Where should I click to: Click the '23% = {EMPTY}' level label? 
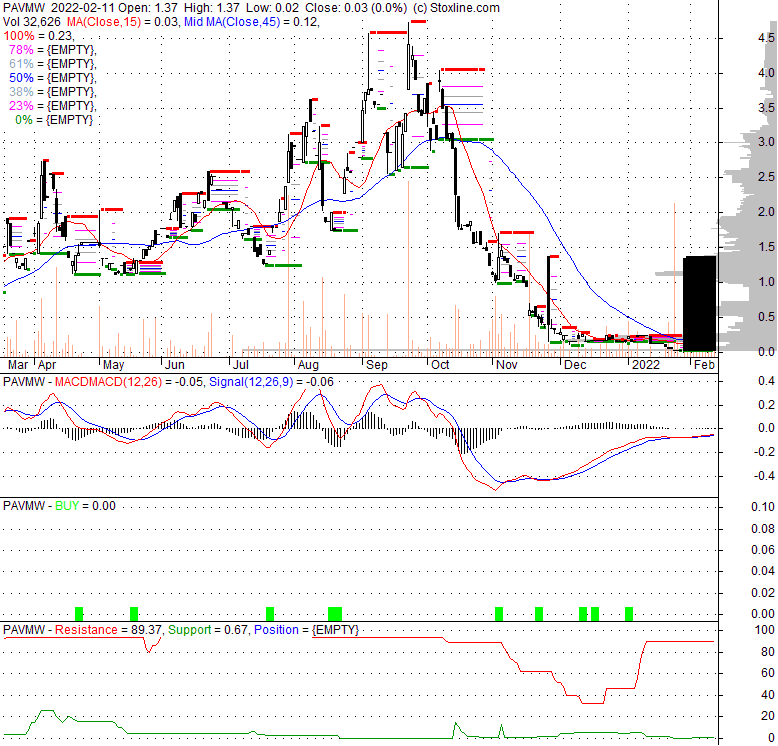pyautogui.click(x=52, y=106)
